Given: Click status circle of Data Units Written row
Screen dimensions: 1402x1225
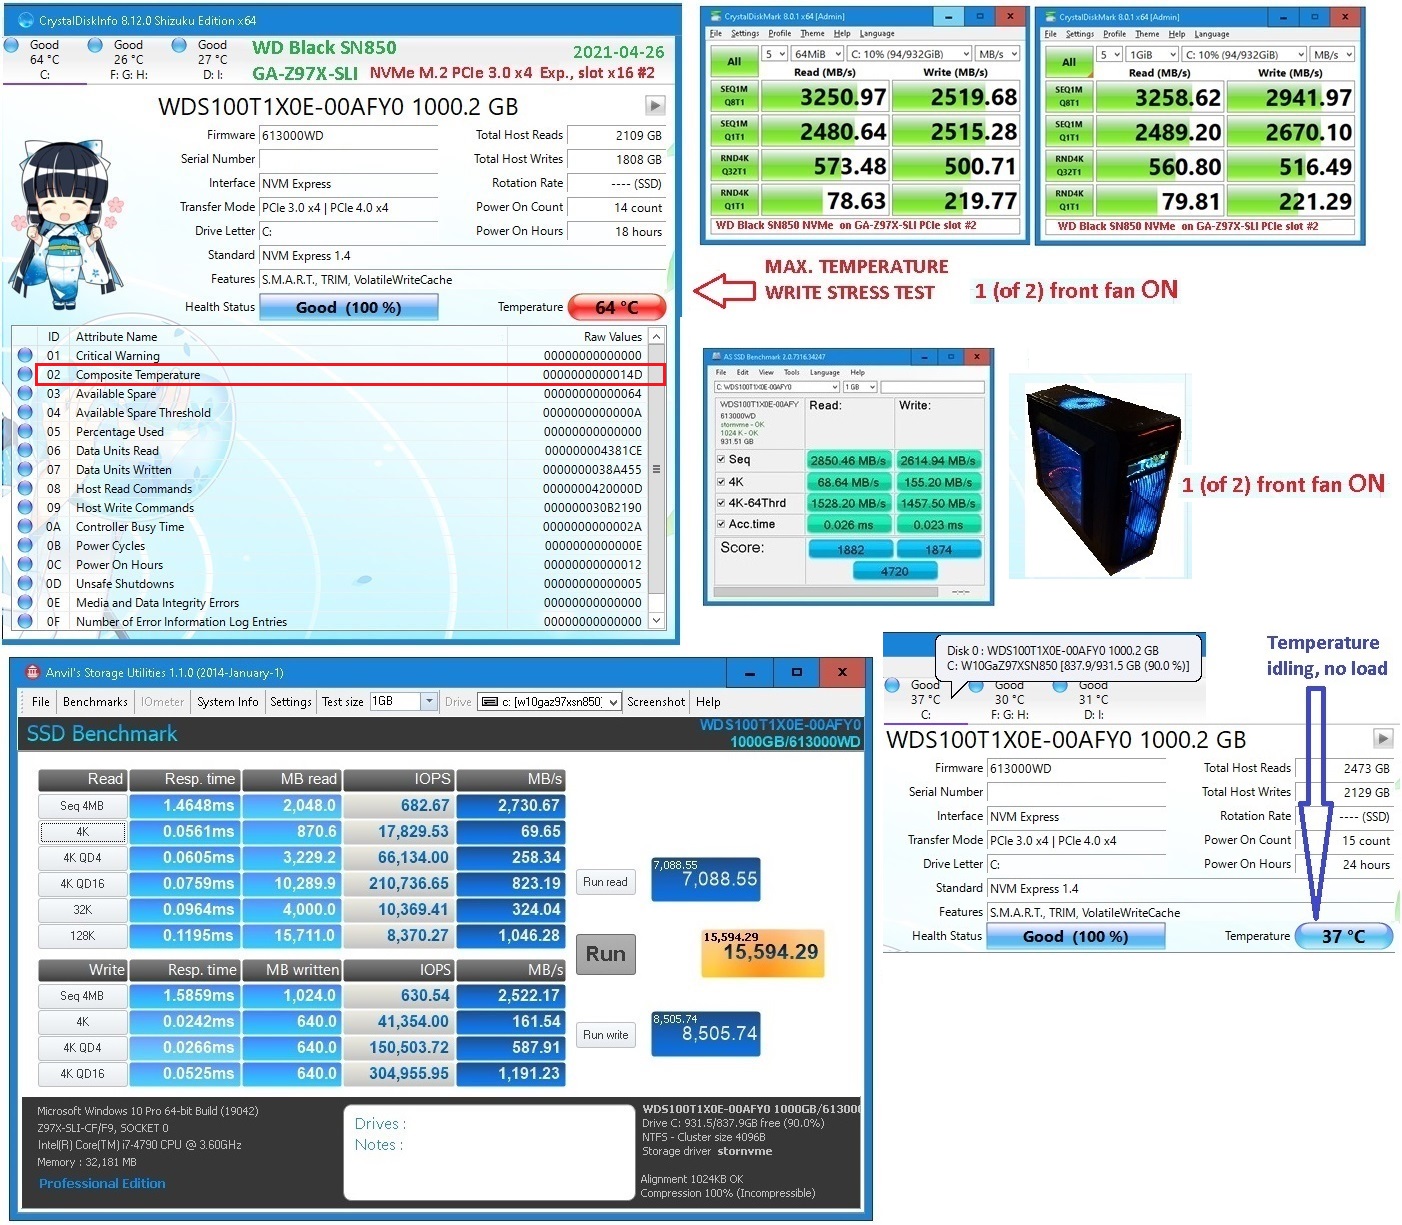Looking at the screenshot, I should point(25,469).
